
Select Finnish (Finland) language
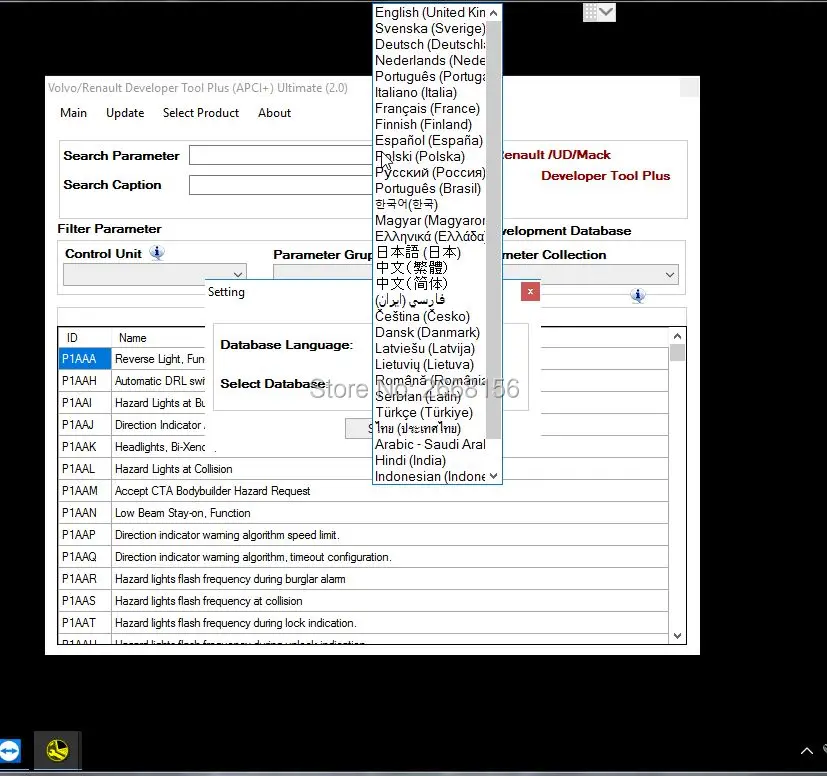point(430,124)
